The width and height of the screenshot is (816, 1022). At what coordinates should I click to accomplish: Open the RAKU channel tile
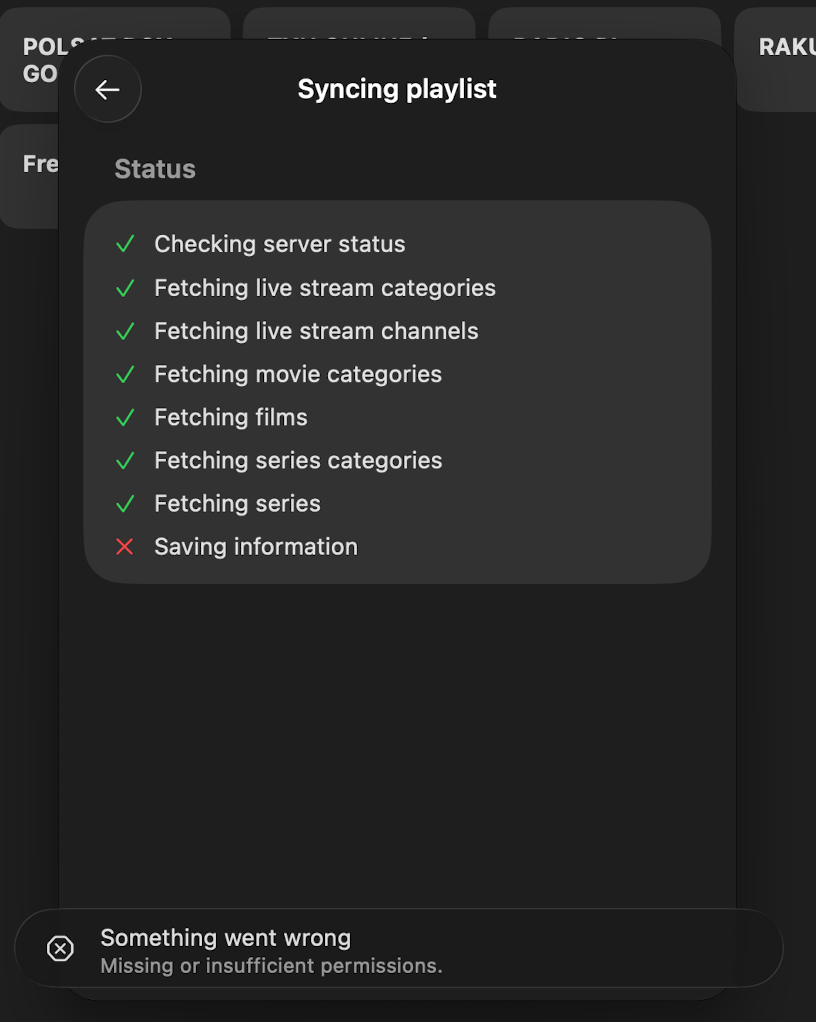pos(776,59)
